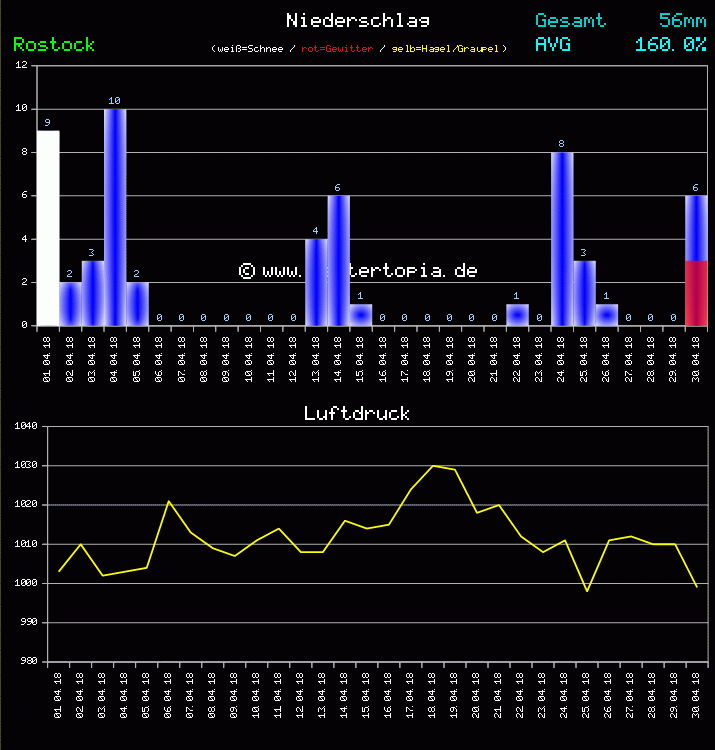Click the 13.04.18 bar labeled 4

click(316, 282)
